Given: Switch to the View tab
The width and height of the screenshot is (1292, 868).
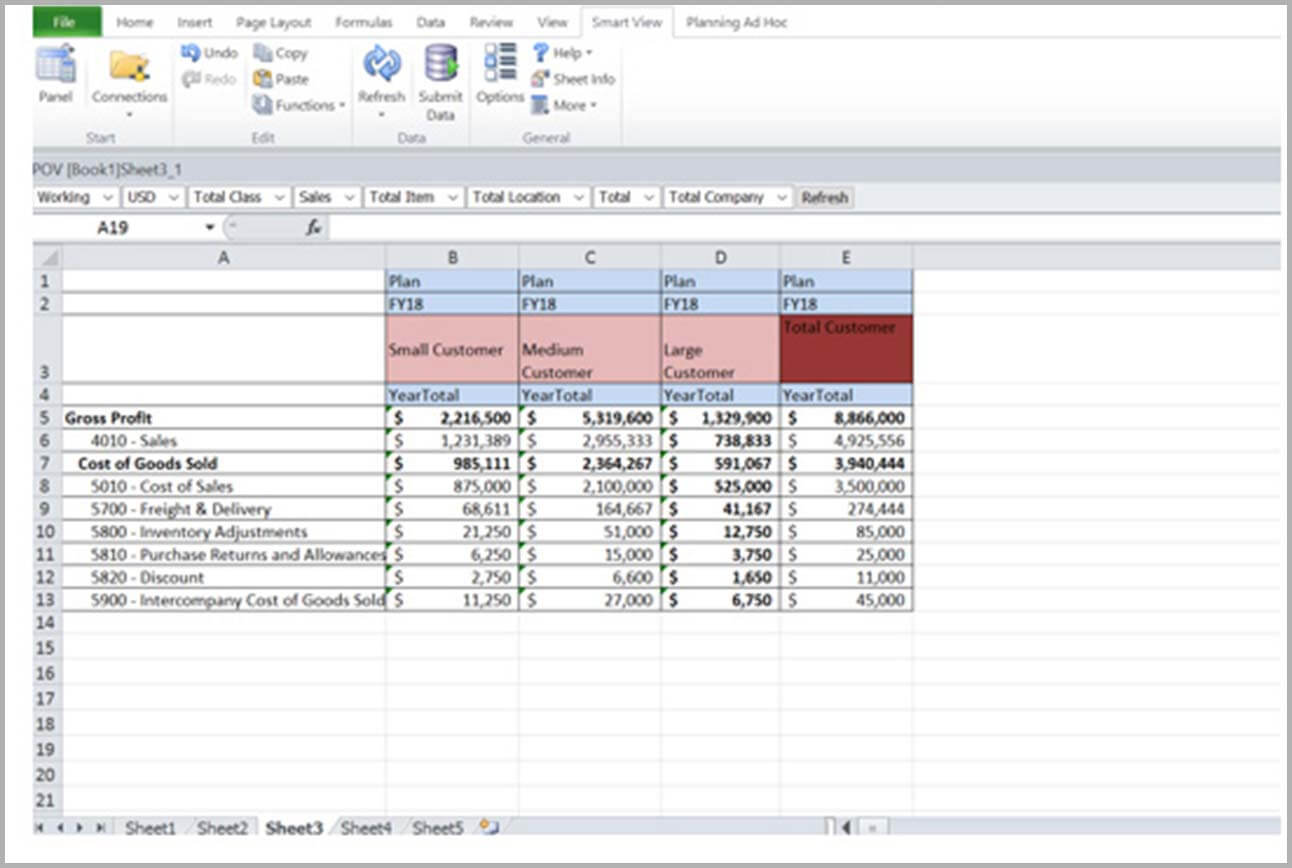Looking at the screenshot, I should point(552,22).
